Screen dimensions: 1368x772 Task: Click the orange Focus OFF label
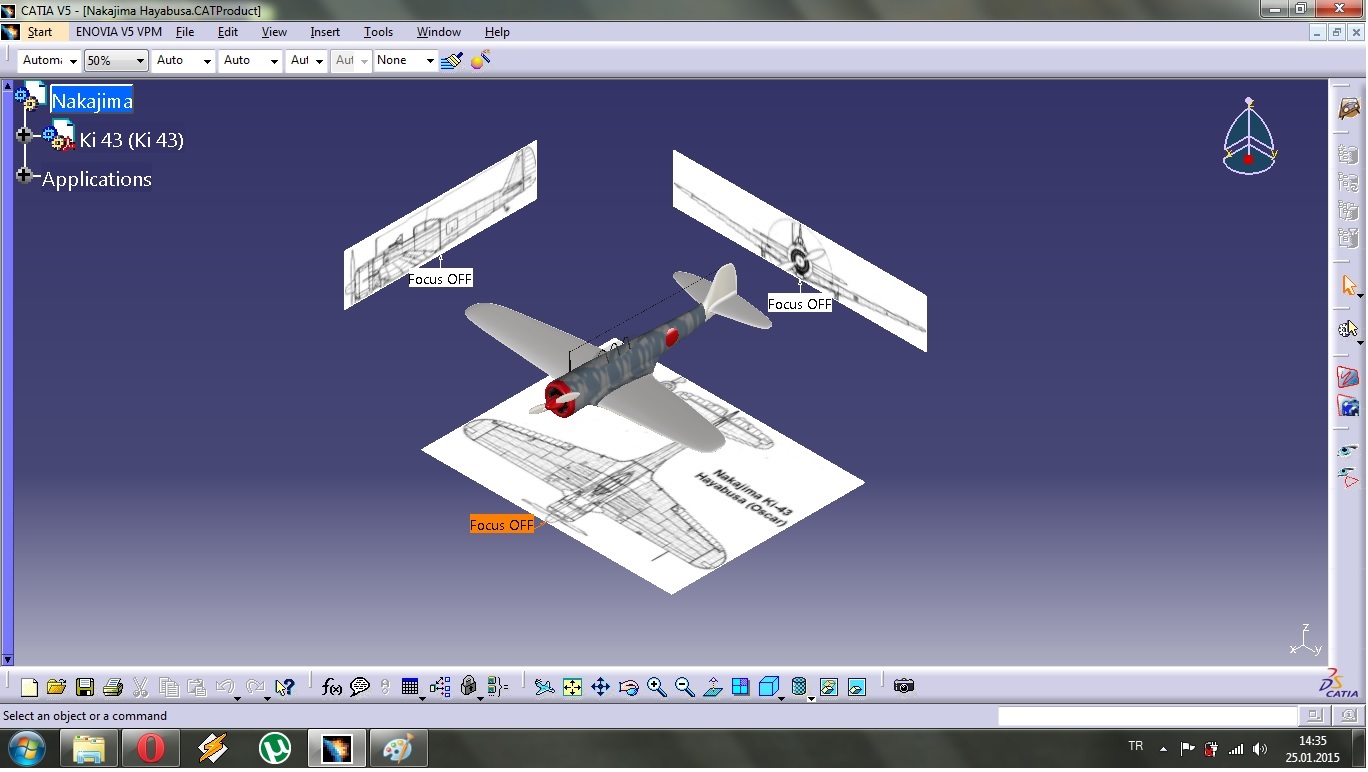coord(502,525)
